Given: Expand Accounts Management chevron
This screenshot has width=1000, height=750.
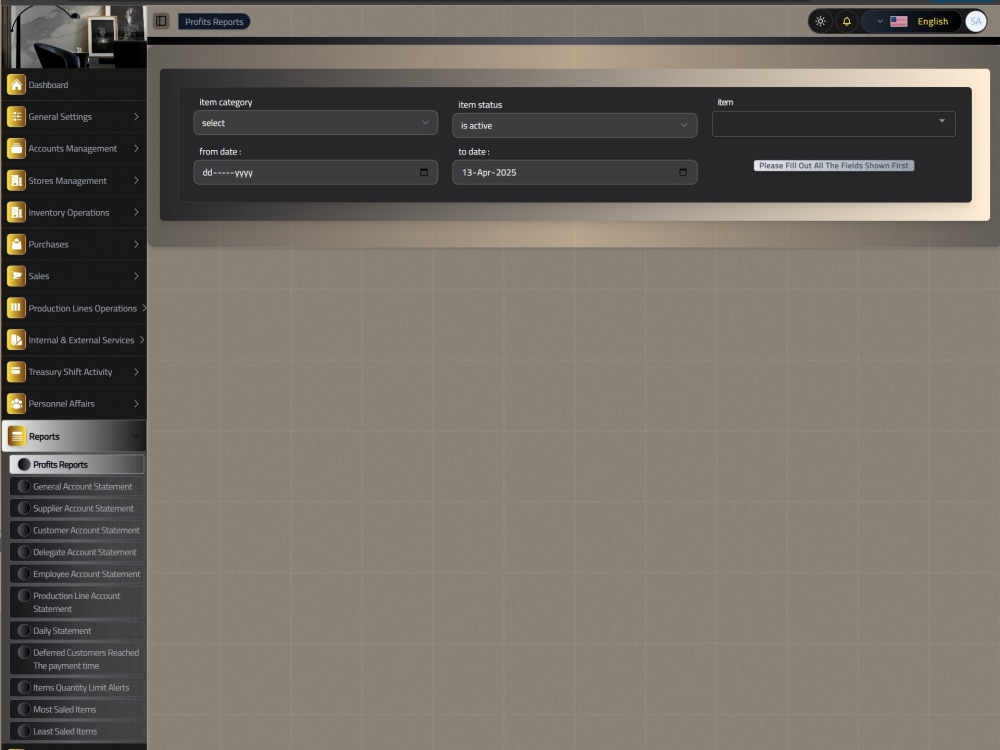Looking at the screenshot, I should (136, 148).
